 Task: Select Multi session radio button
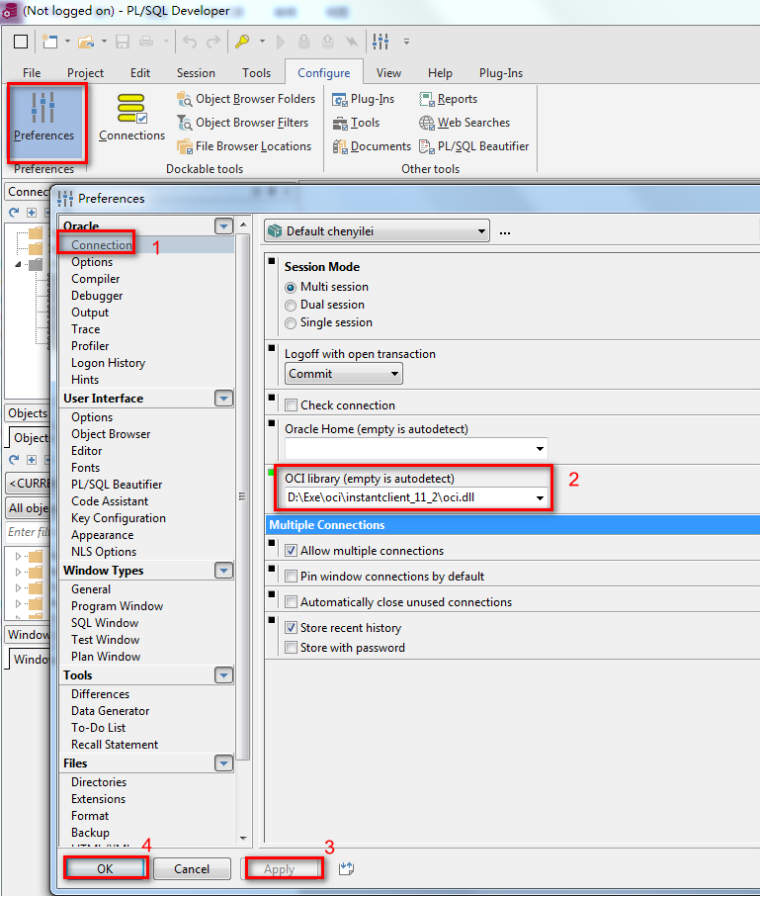pyautogui.click(x=291, y=287)
